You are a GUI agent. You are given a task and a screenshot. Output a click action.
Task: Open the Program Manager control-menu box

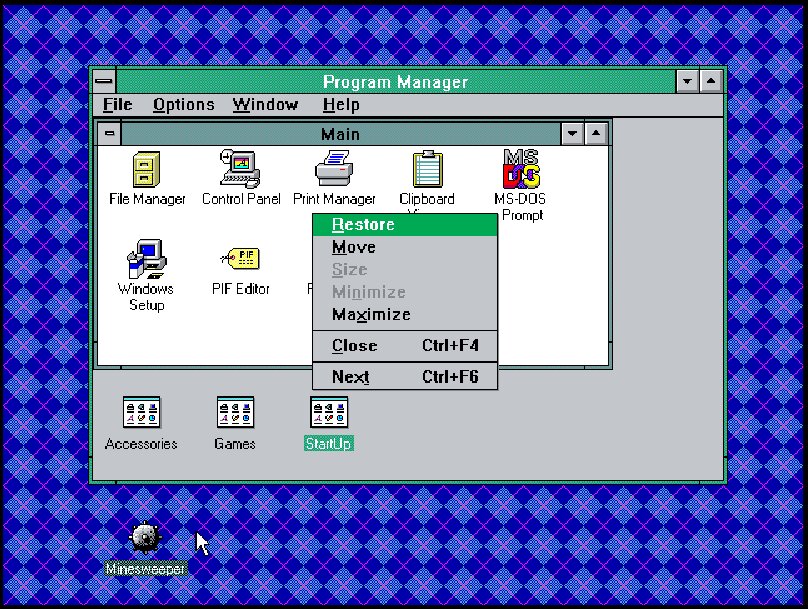click(x=104, y=81)
